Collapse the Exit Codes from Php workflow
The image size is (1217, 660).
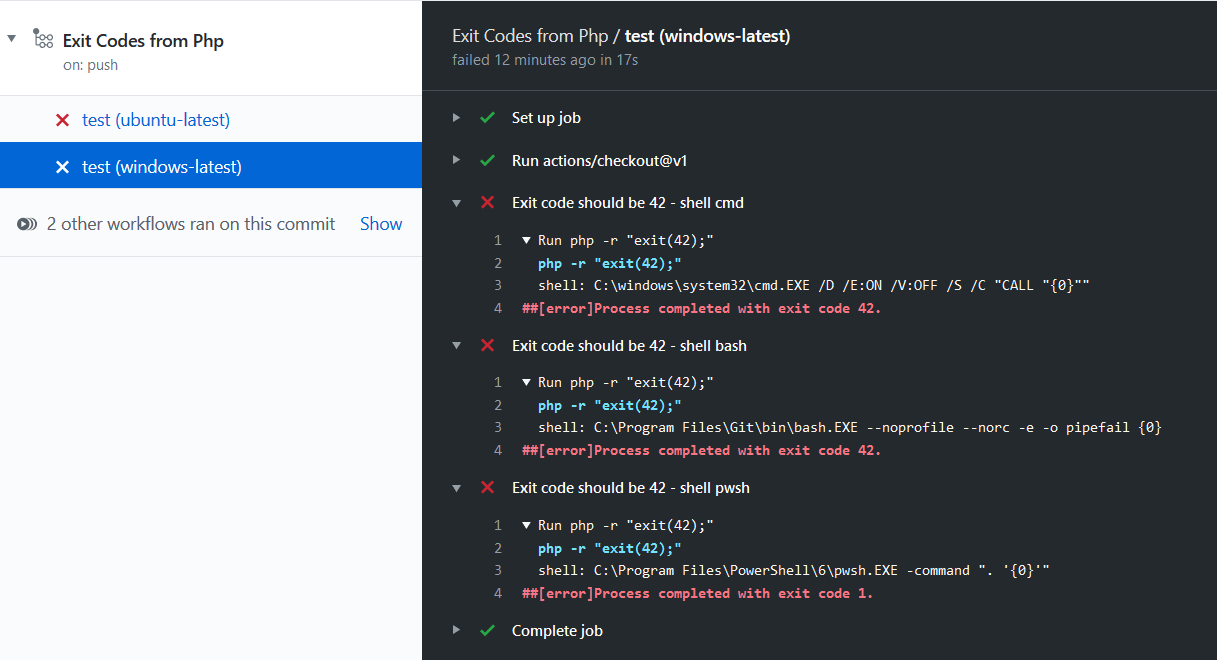[x=12, y=39]
